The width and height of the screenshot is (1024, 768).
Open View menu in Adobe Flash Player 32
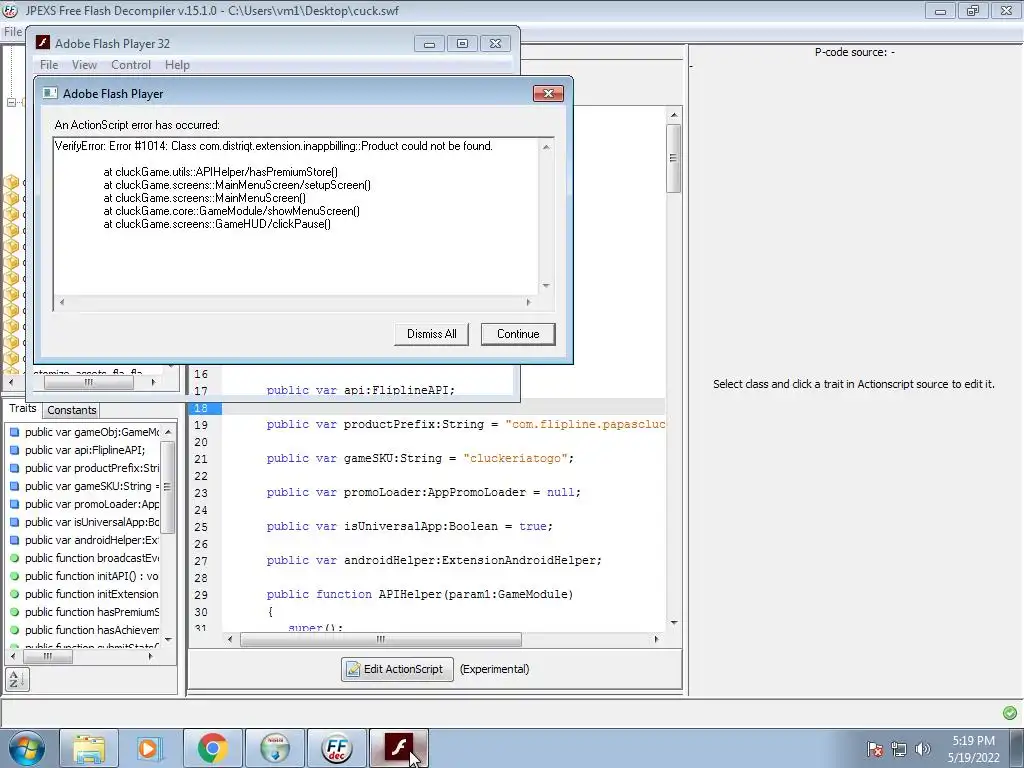click(84, 65)
